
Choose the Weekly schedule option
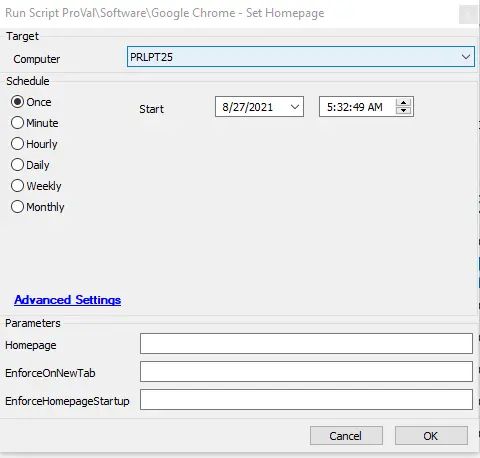pos(17,186)
